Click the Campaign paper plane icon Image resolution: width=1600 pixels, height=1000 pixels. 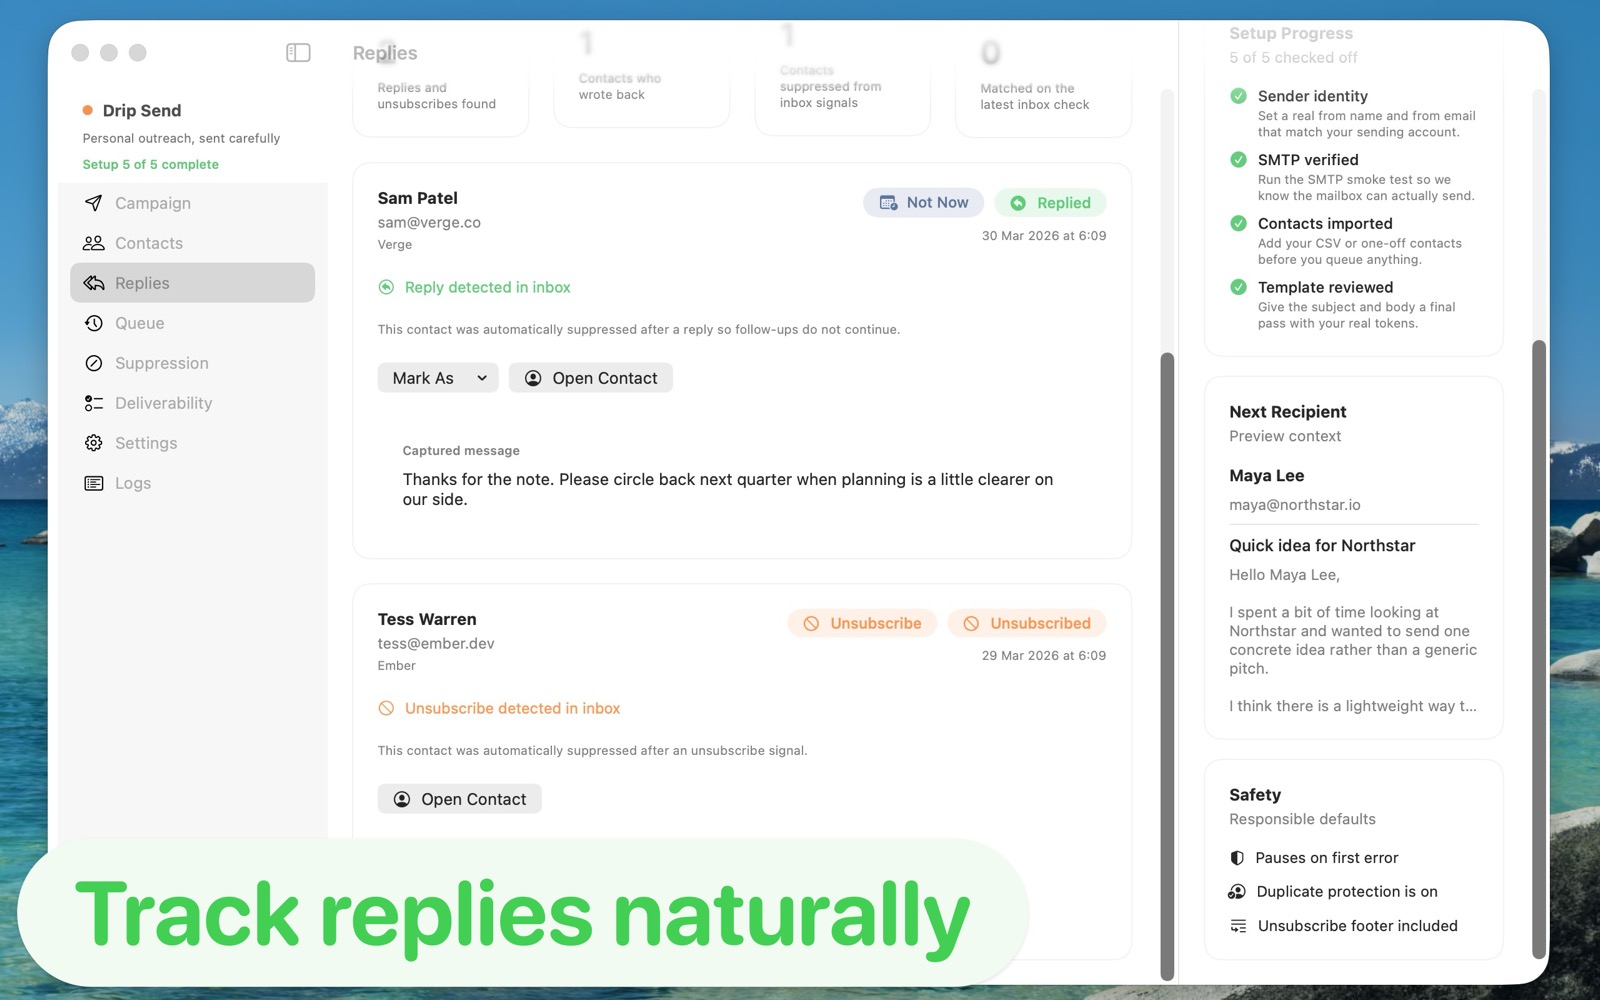point(94,203)
